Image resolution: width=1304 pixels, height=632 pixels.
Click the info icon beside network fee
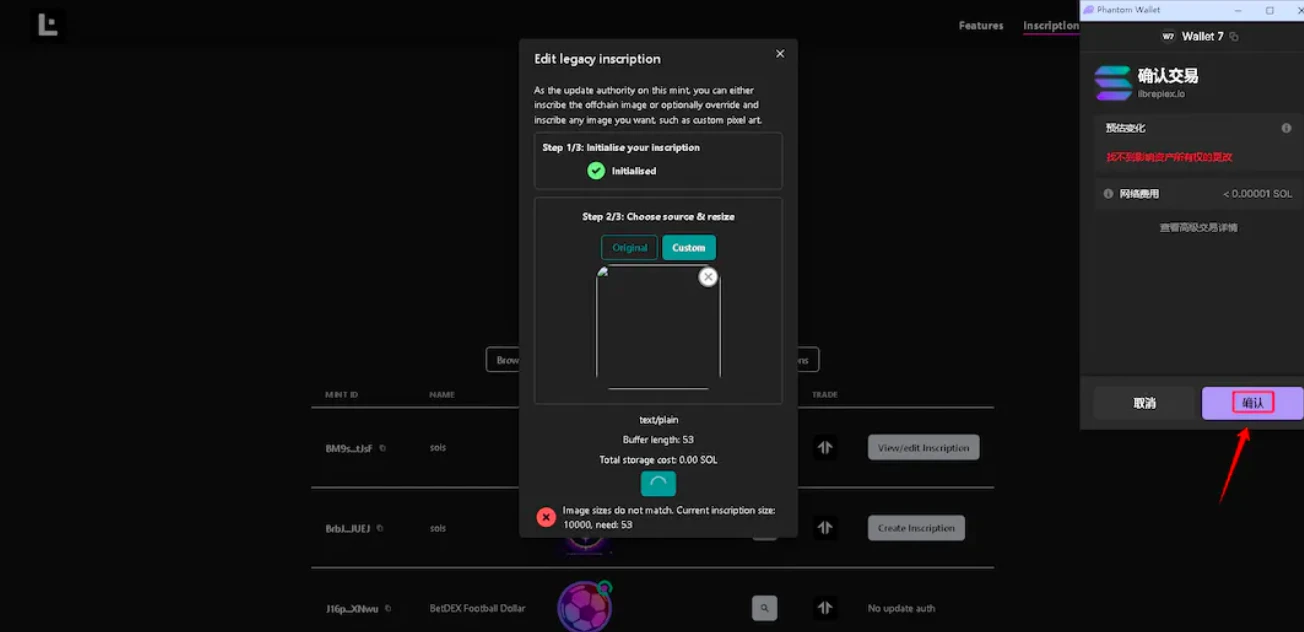coord(1108,194)
